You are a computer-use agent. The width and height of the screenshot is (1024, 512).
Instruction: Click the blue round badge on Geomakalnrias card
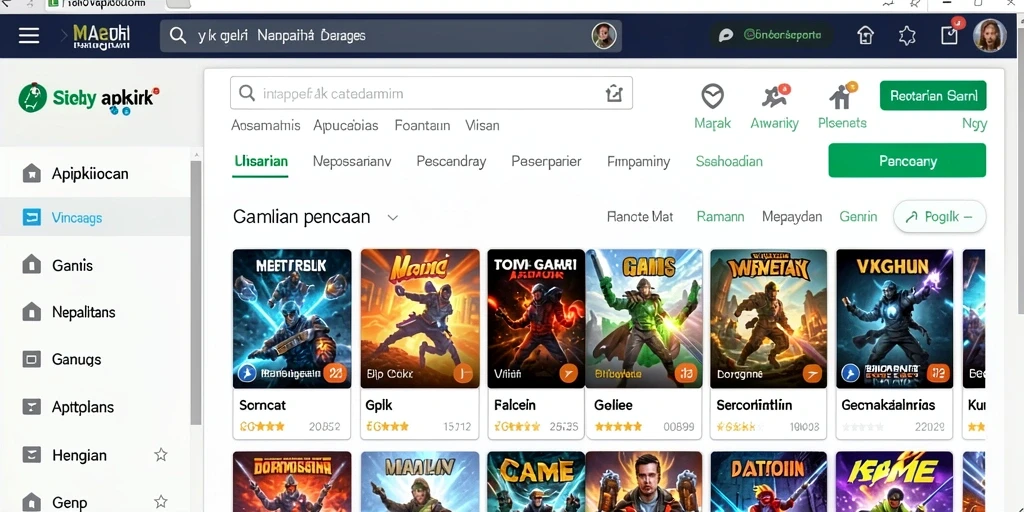tap(850, 374)
